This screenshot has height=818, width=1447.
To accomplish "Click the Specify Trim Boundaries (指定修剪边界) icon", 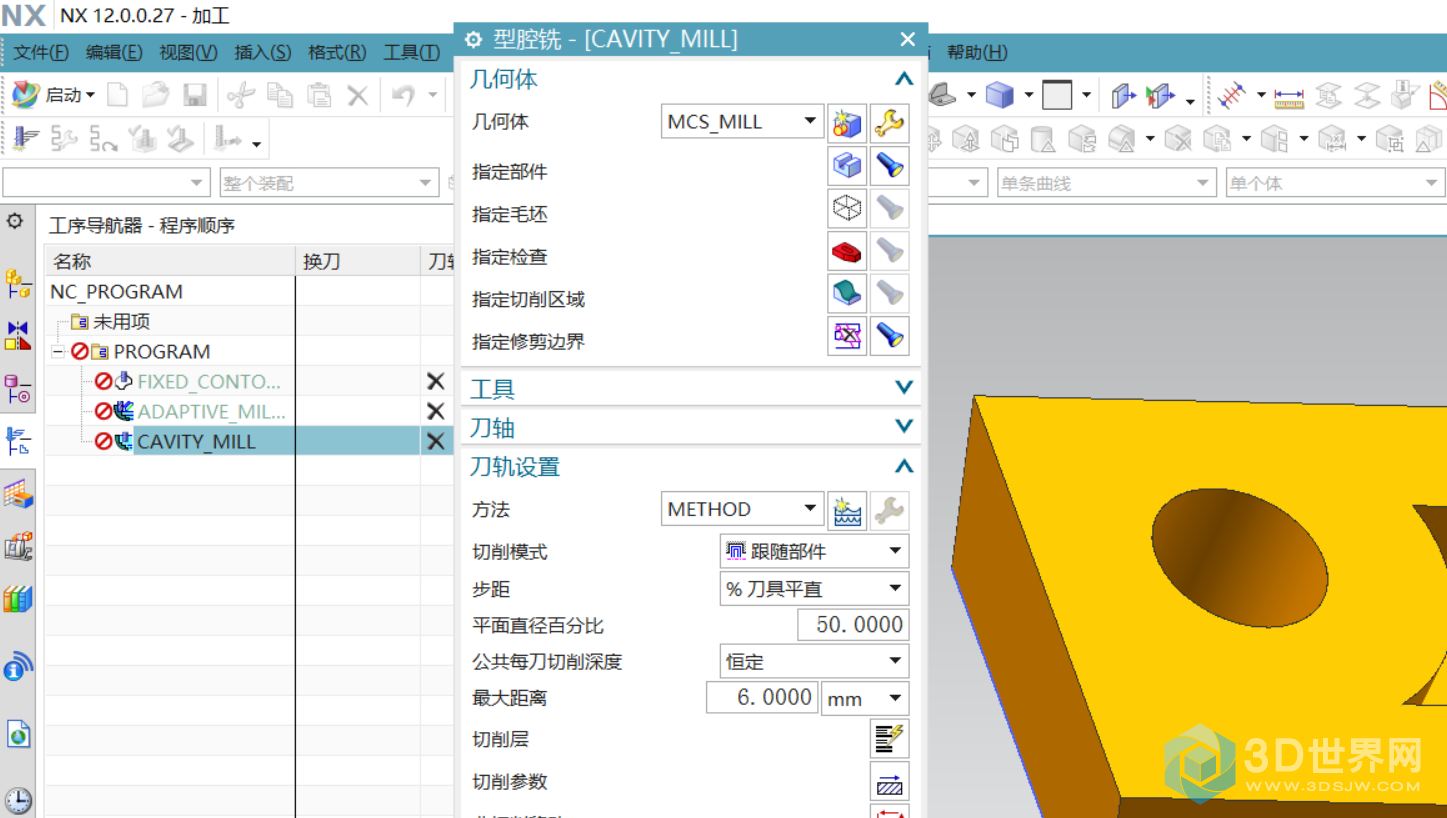I will coord(848,336).
